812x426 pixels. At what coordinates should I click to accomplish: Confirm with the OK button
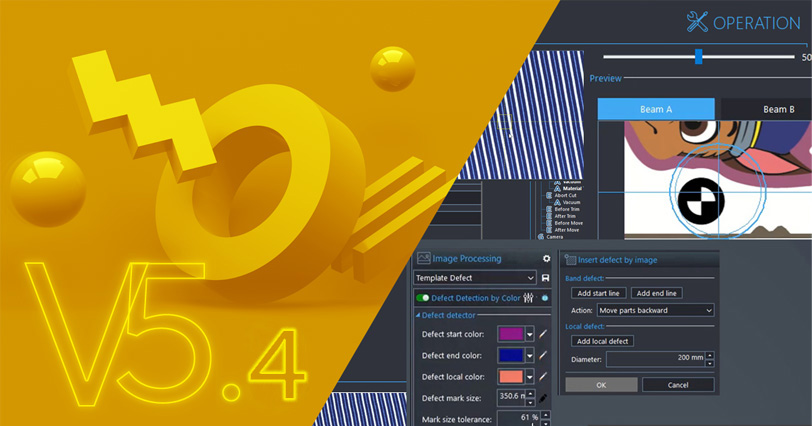click(x=601, y=385)
